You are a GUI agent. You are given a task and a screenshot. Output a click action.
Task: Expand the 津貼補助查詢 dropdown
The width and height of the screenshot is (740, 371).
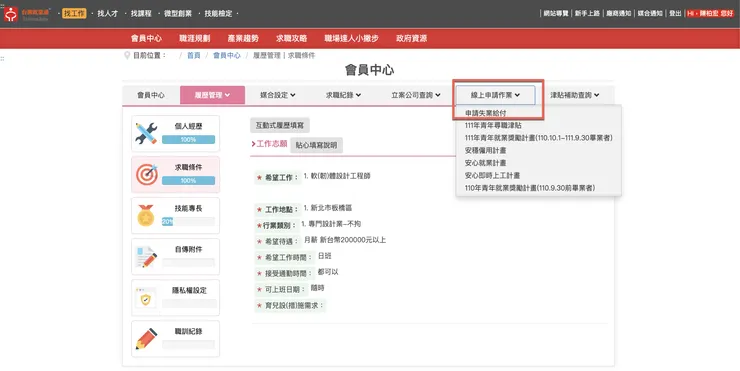tap(574, 95)
